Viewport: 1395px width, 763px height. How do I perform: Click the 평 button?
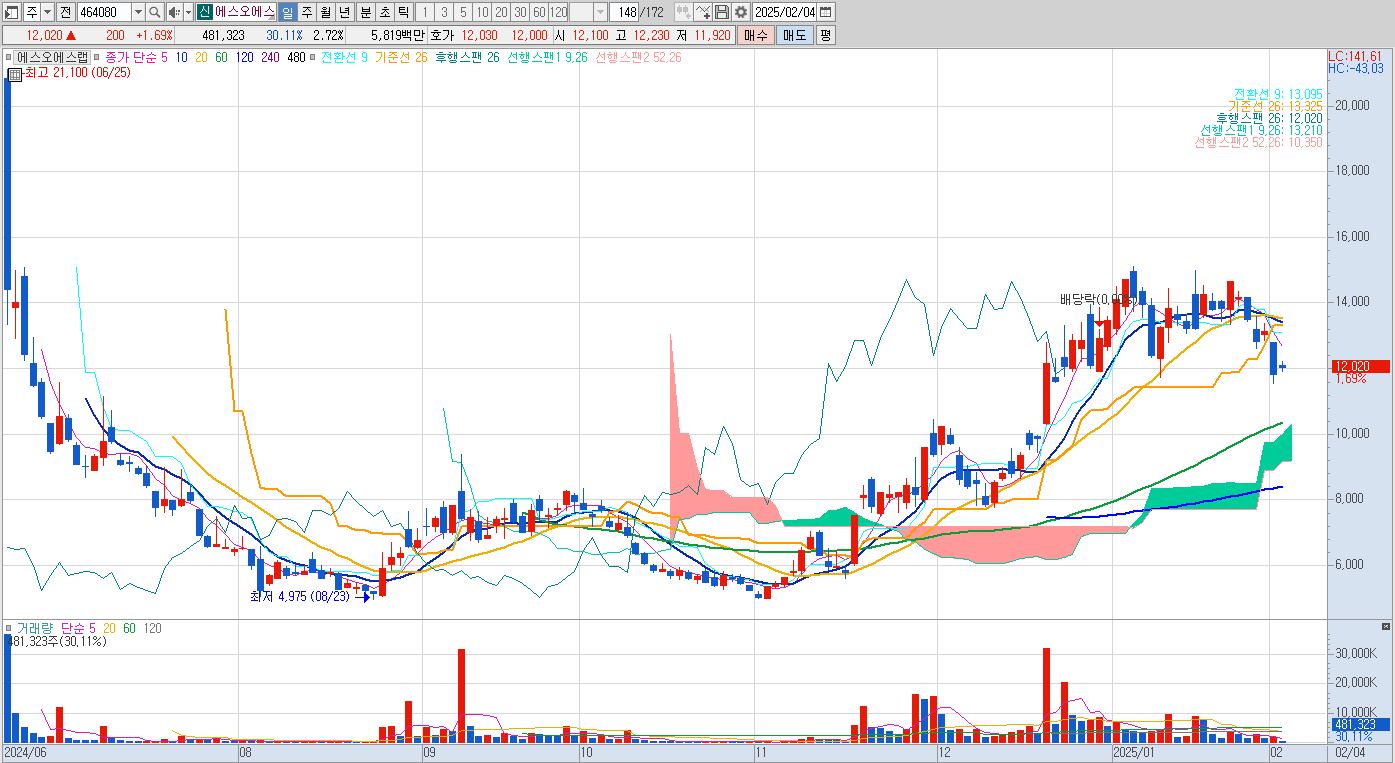click(825, 35)
